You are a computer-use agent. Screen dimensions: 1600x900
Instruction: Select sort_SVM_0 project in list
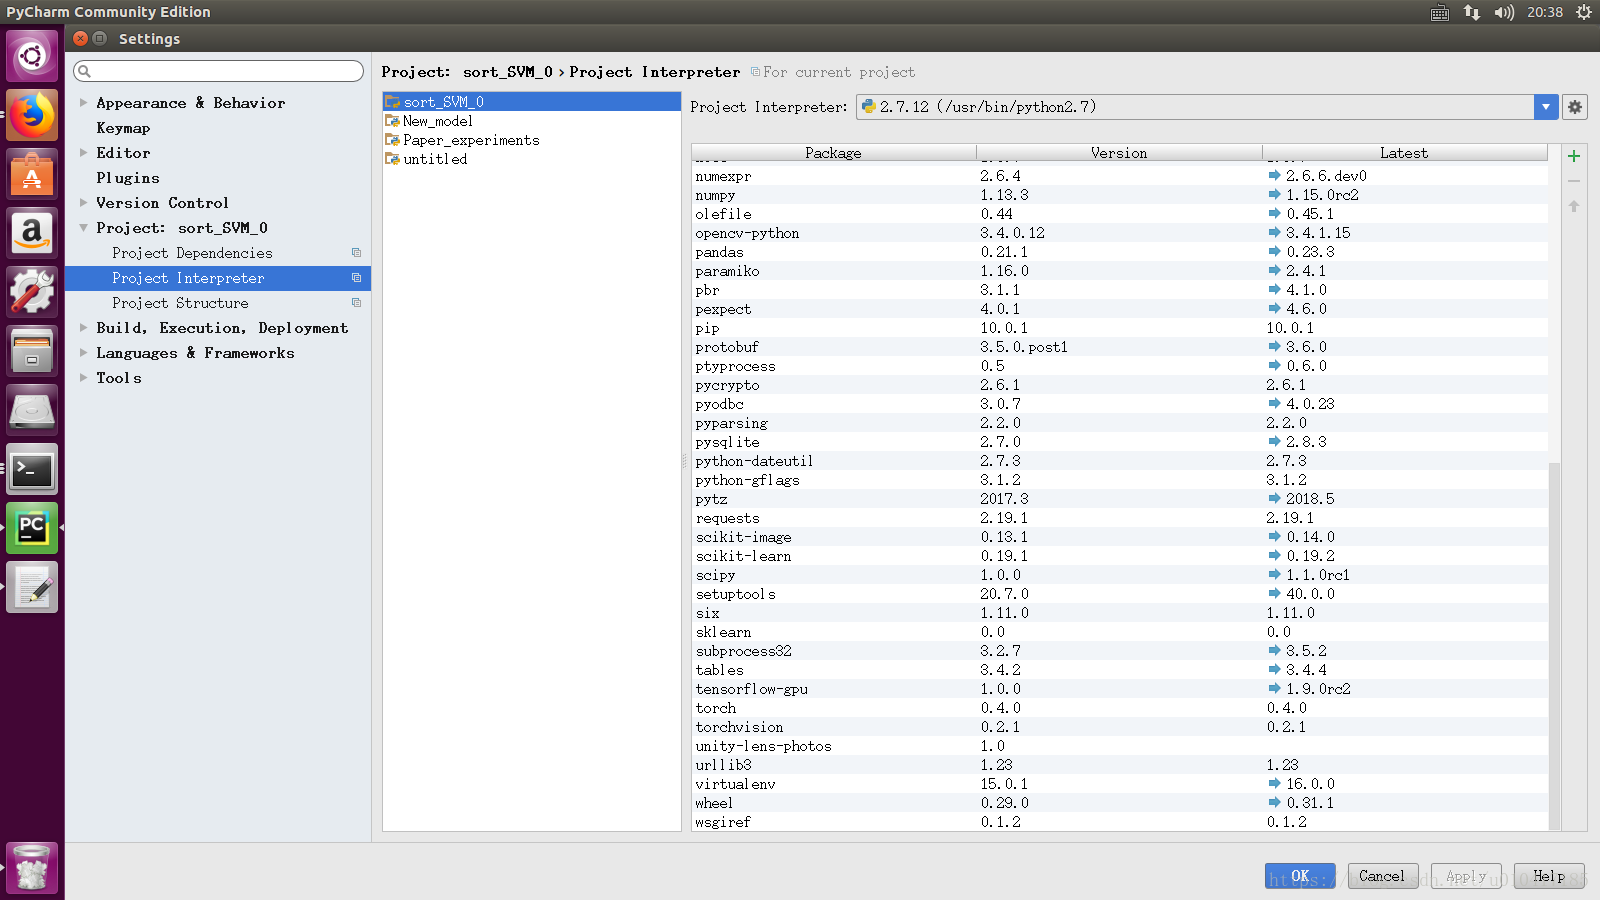(x=532, y=102)
